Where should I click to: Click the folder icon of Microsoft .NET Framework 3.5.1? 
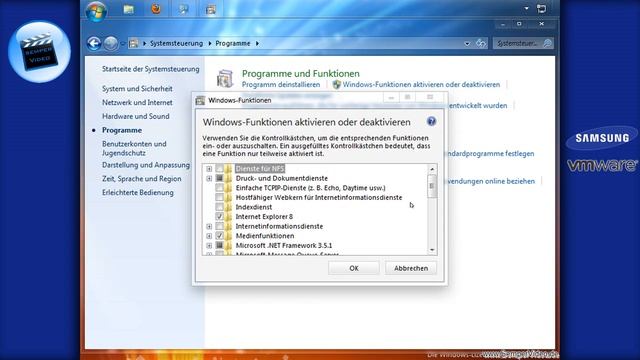coord(228,245)
